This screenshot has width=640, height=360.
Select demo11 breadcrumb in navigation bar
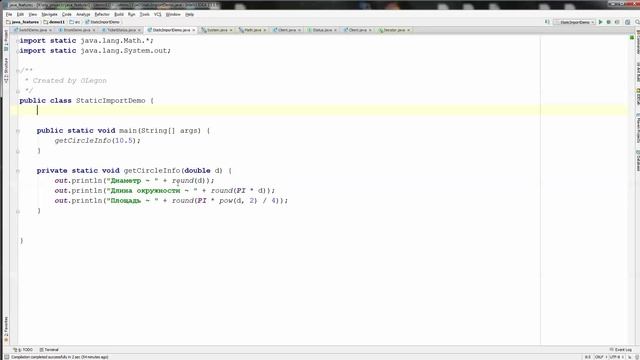(54, 22)
